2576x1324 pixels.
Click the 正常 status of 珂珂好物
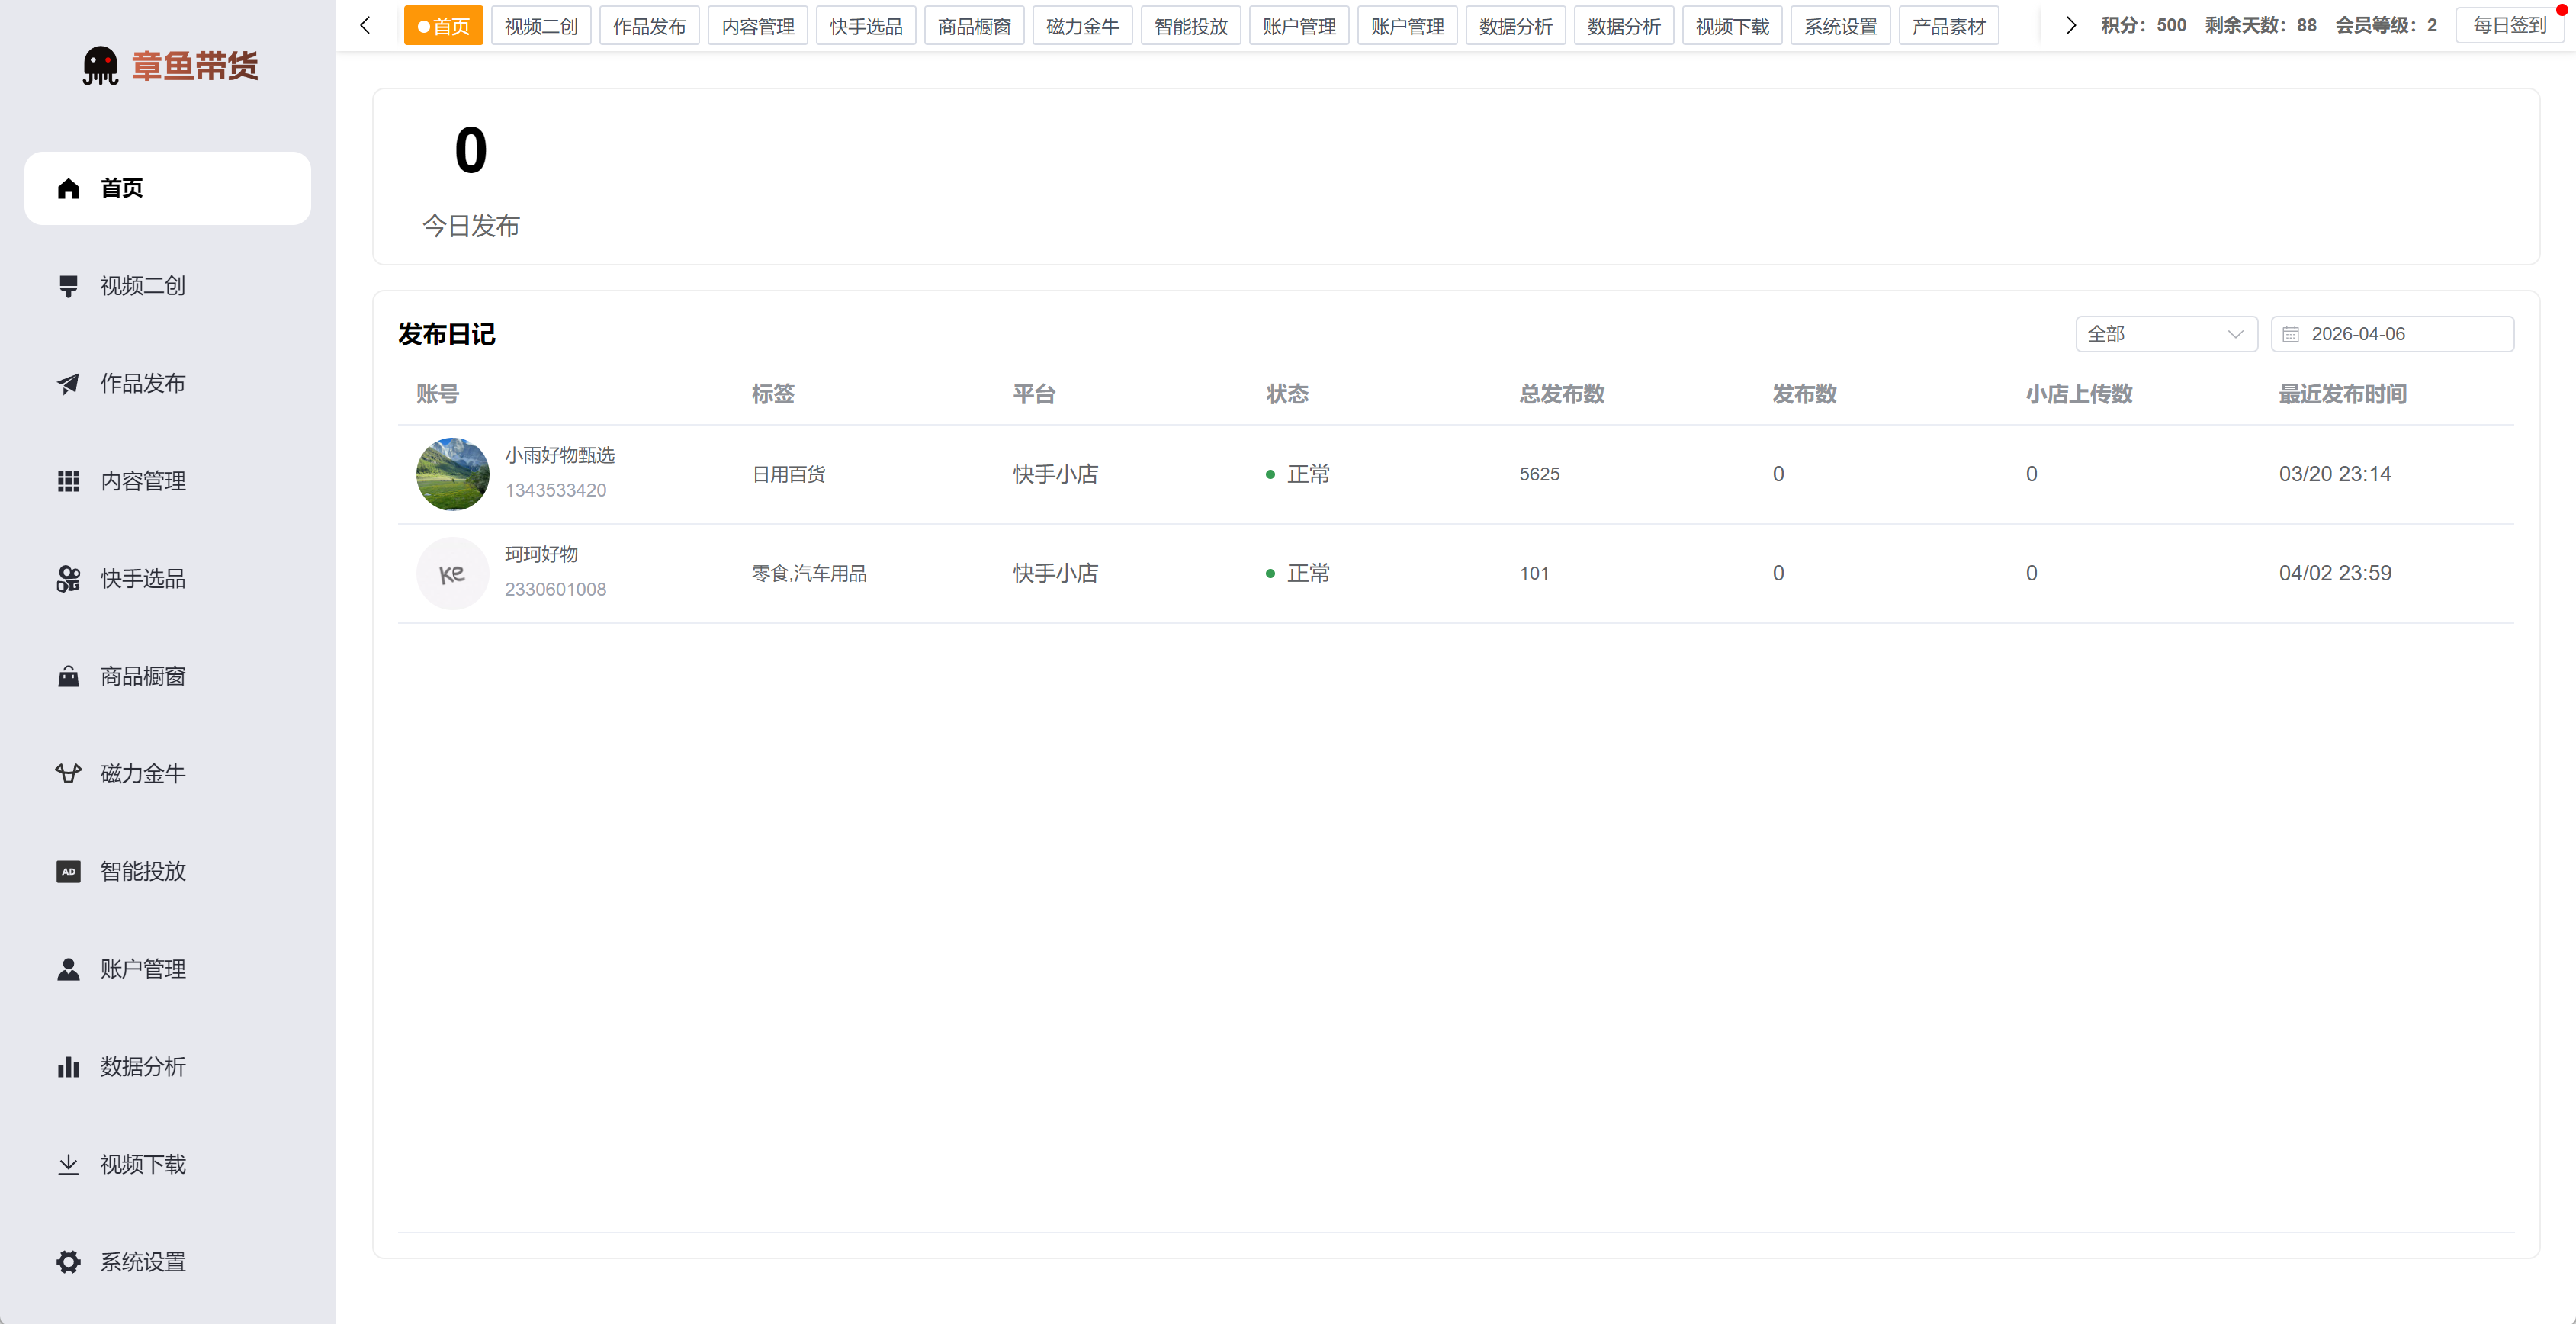point(1298,573)
